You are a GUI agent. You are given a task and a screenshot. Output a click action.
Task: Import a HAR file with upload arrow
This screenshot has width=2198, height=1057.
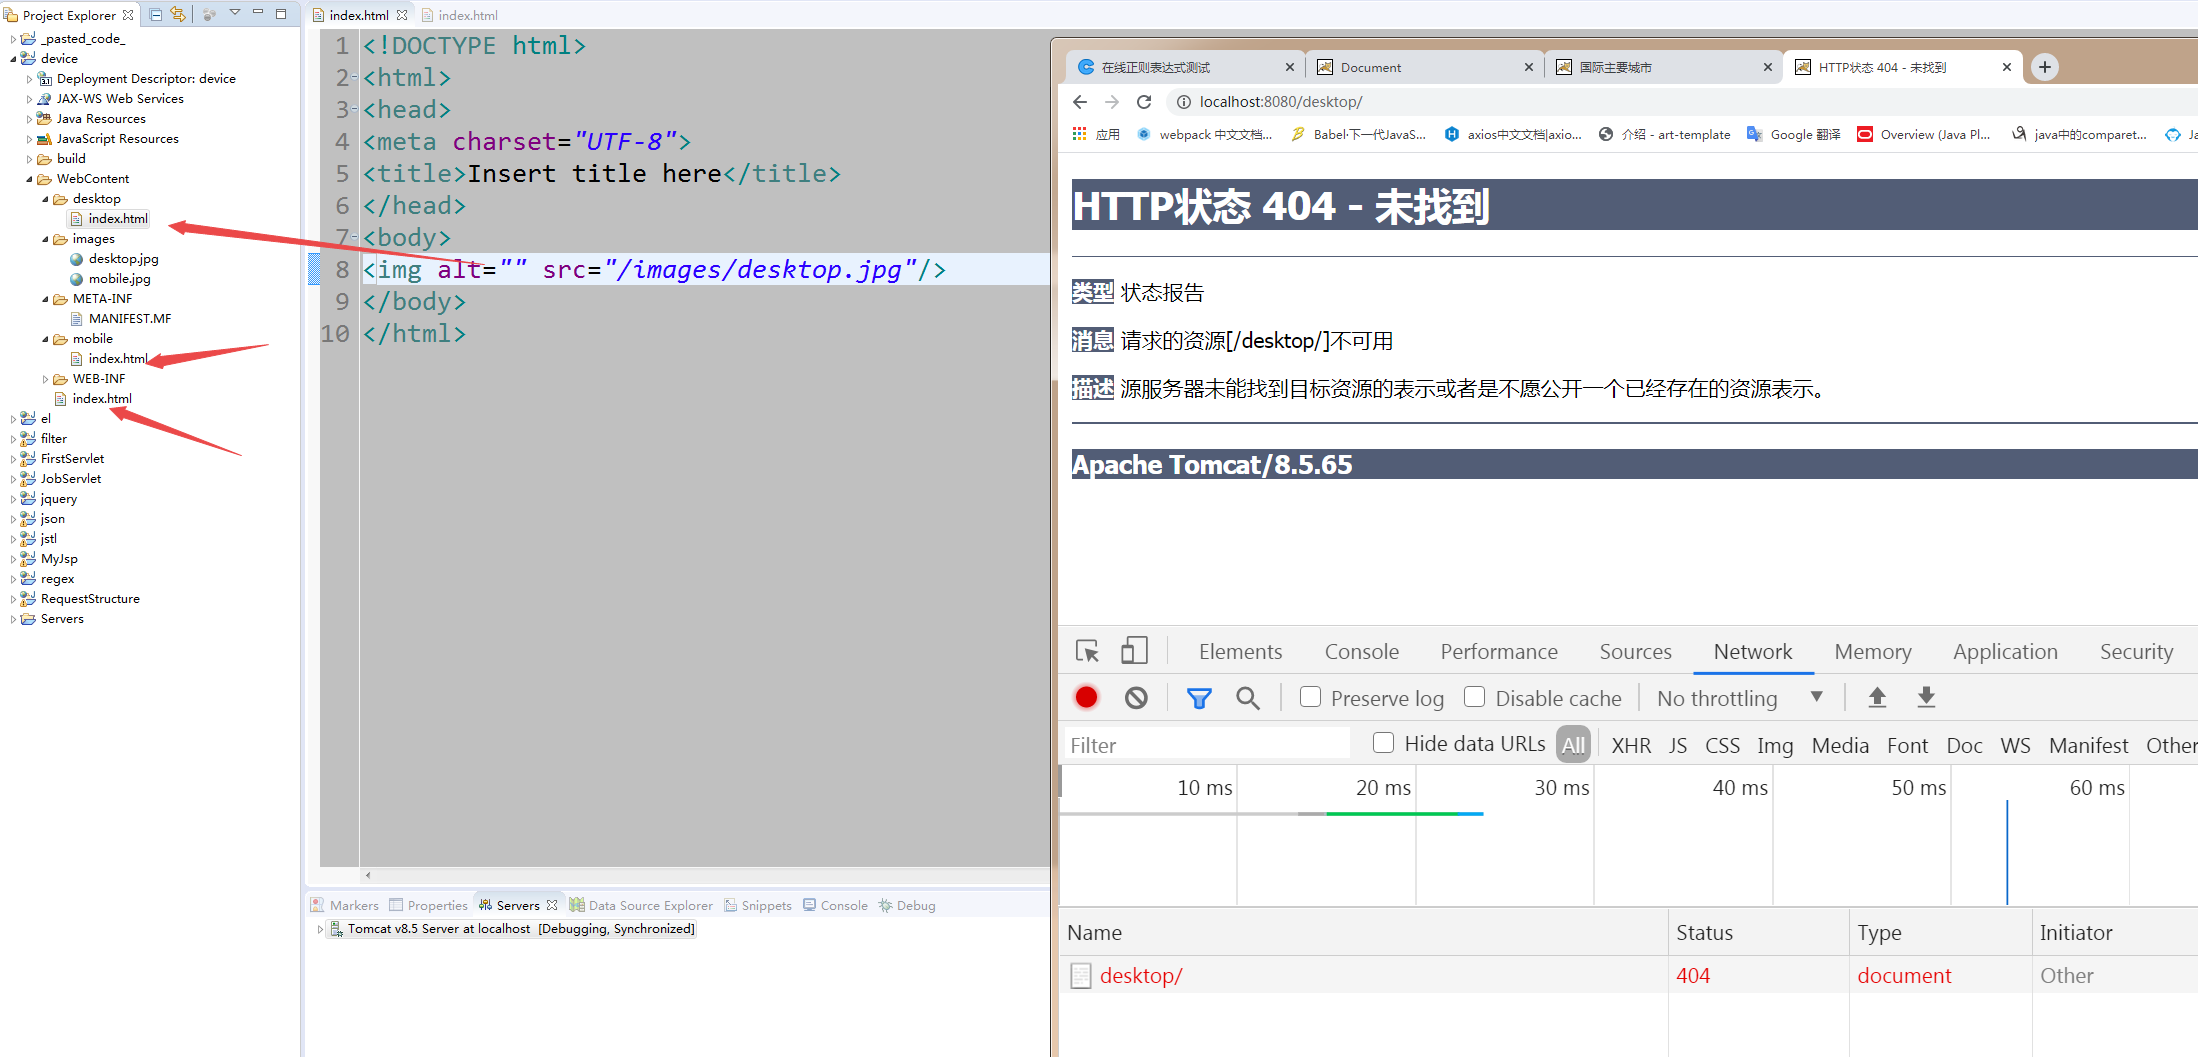tap(1877, 697)
